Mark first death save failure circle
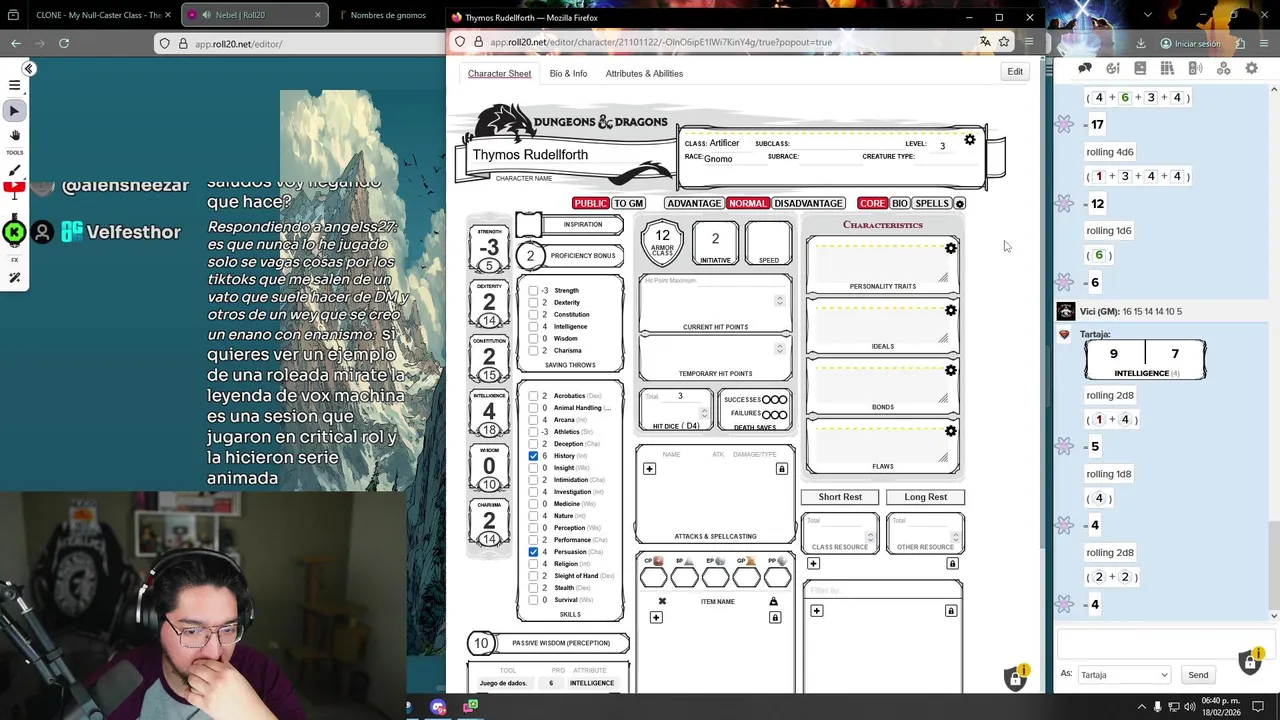The height and width of the screenshot is (720, 1280). point(768,414)
